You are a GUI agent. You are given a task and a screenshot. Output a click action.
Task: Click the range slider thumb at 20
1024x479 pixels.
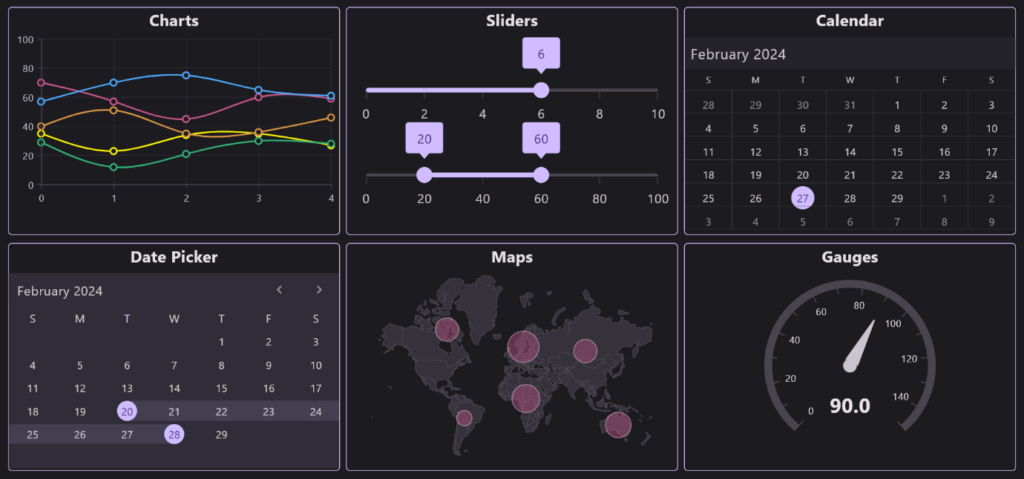[x=424, y=175]
